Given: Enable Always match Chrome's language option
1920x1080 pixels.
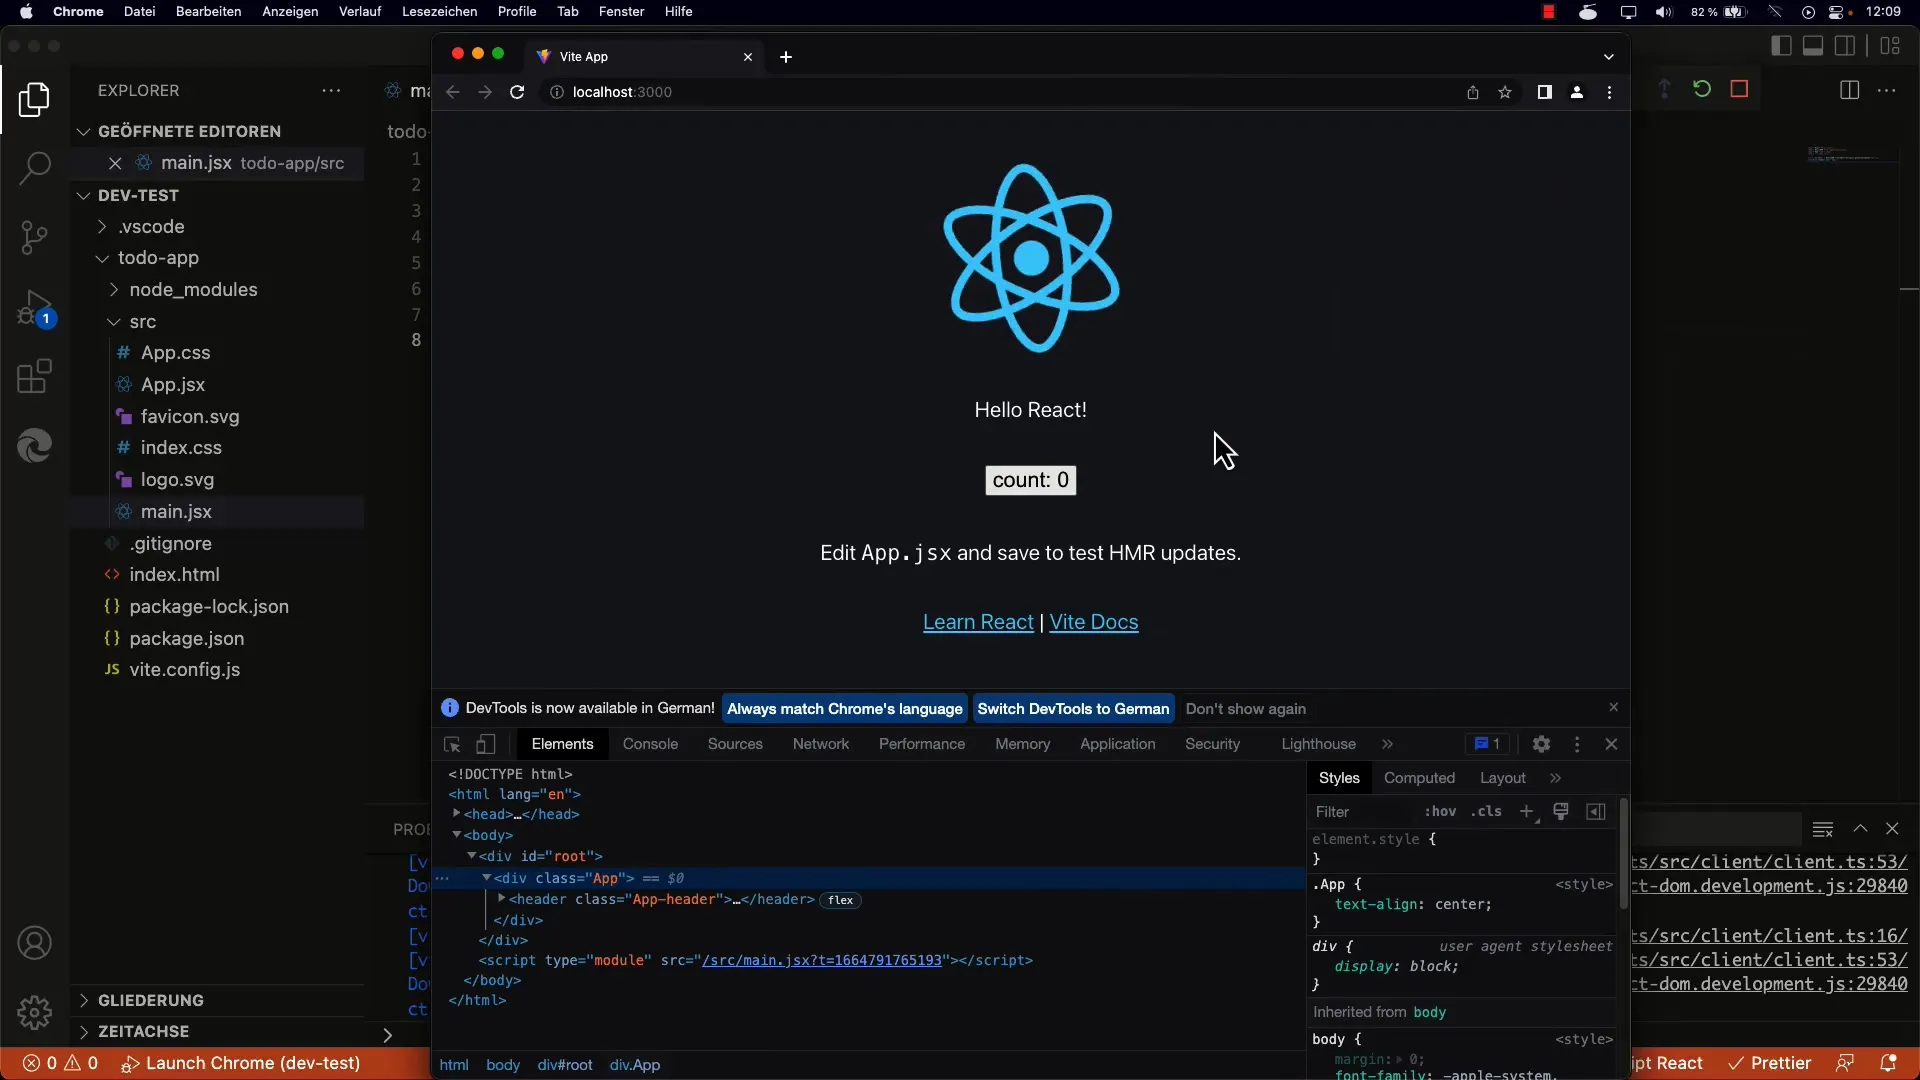Looking at the screenshot, I should (x=844, y=708).
